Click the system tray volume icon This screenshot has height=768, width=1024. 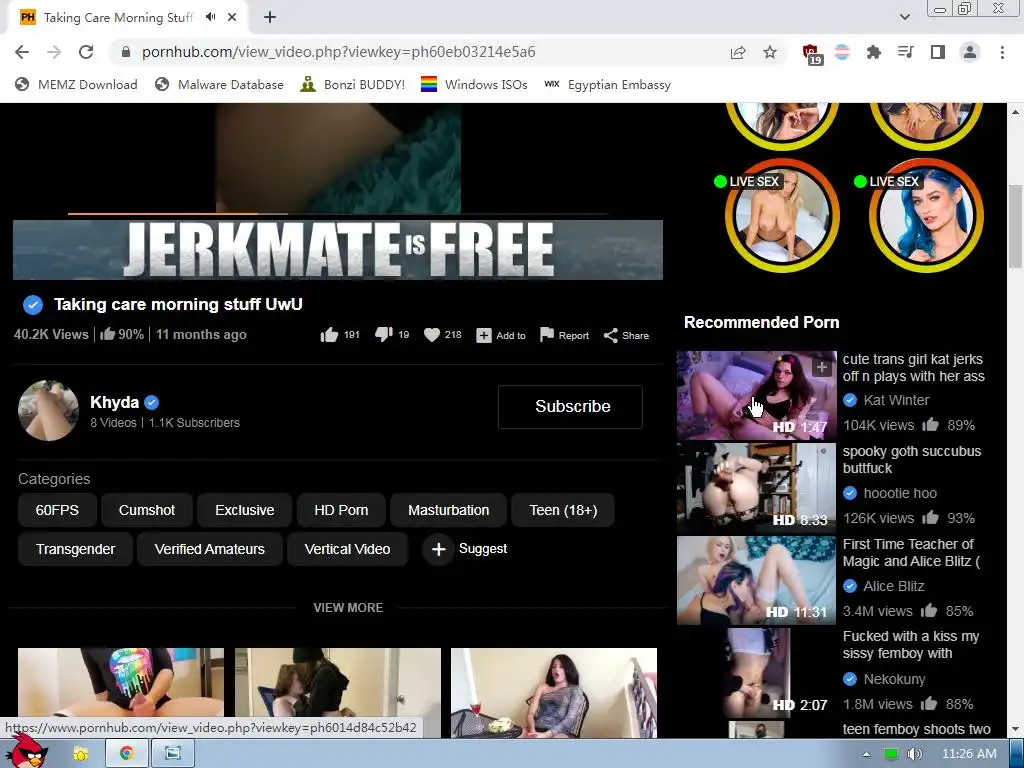915,754
